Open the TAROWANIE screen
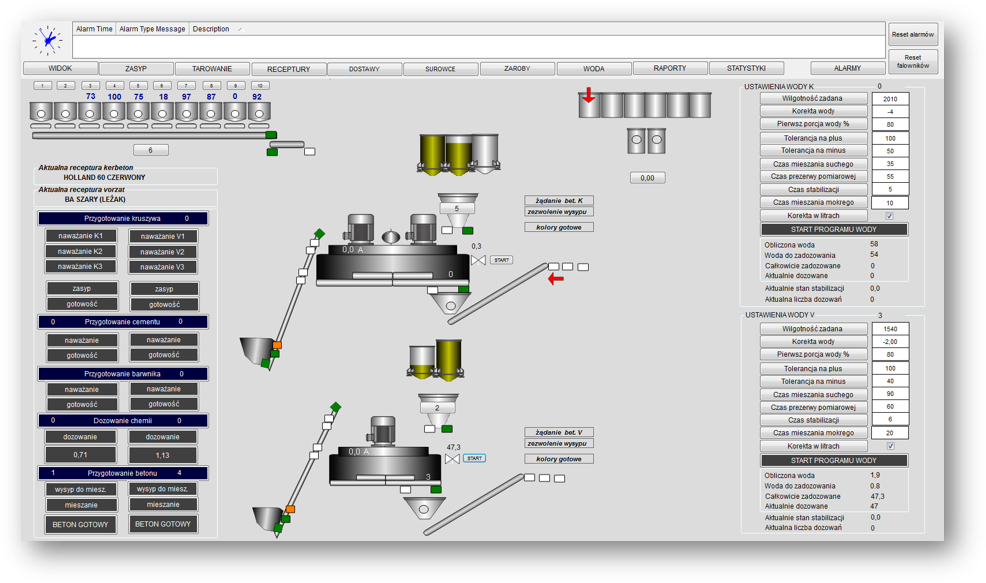The height and width of the screenshot is (583, 986). point(212,69)
